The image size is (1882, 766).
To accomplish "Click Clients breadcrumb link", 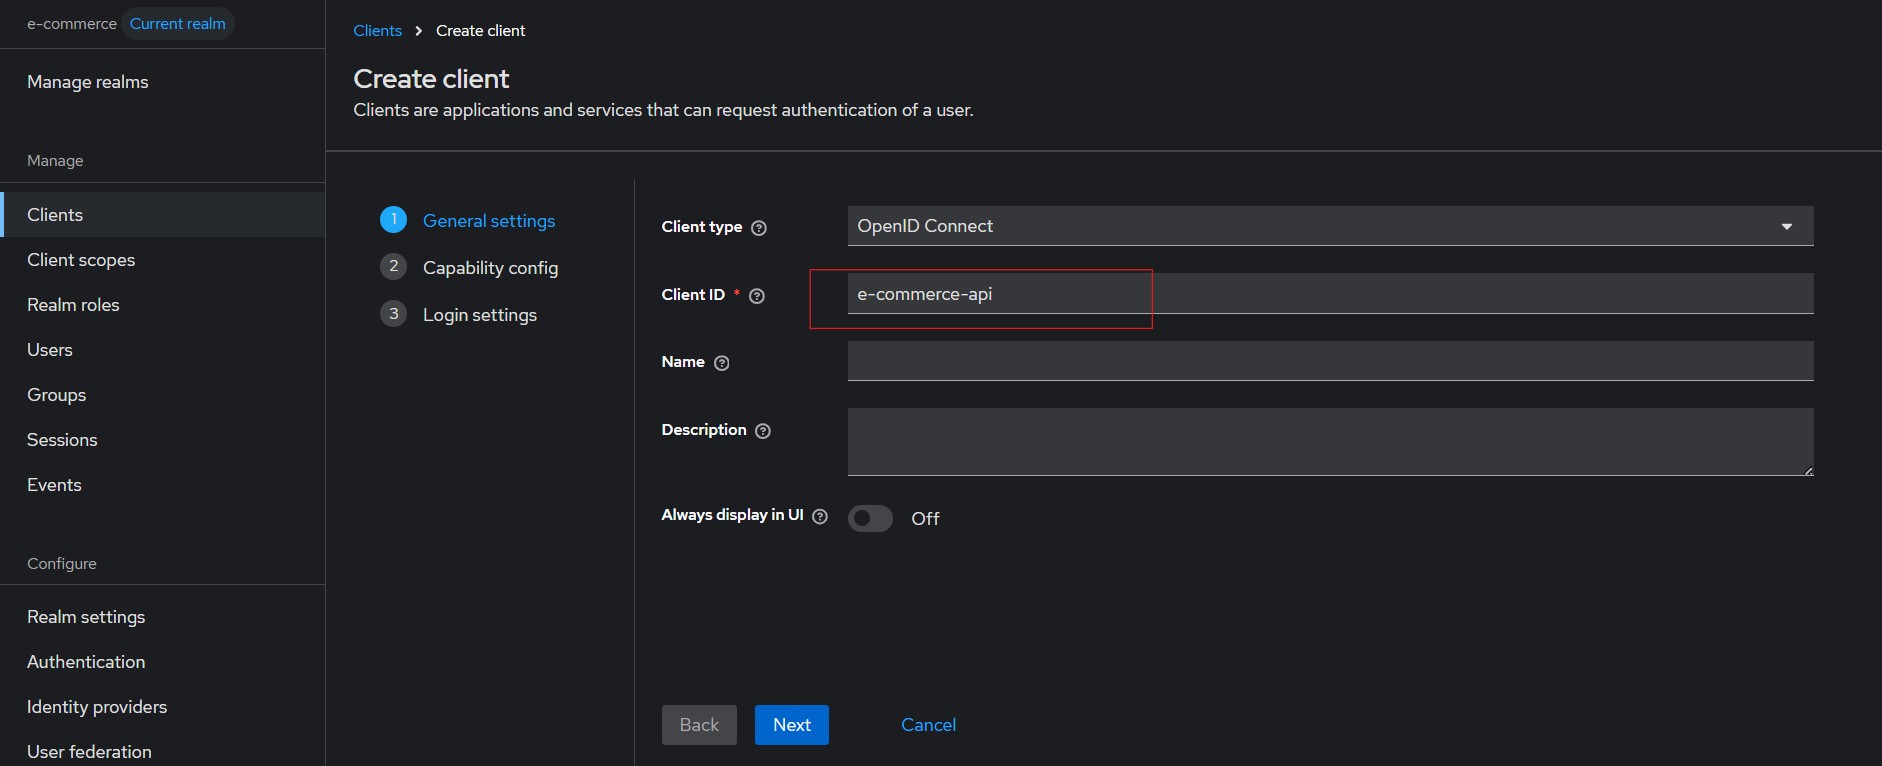I will pos(377,31).
